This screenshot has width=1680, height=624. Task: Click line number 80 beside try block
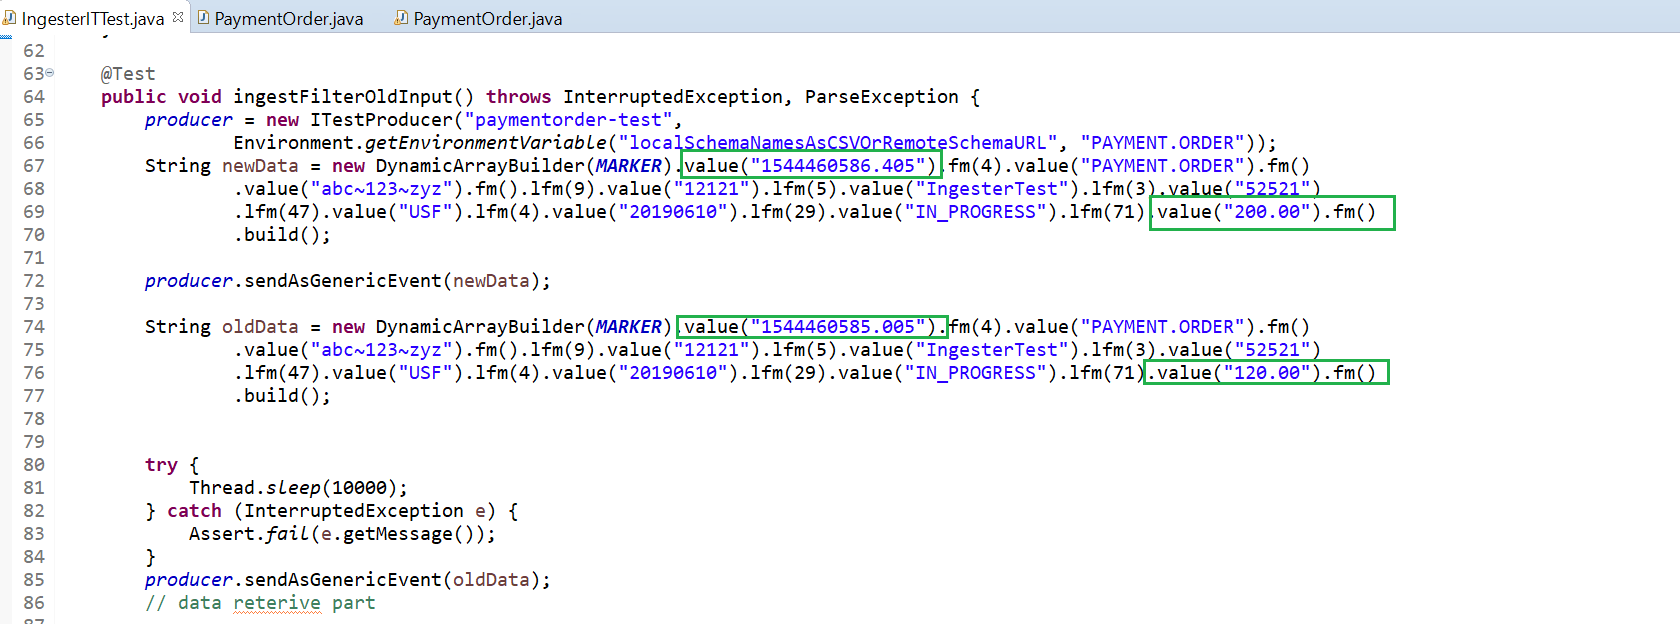pos(34,465)
